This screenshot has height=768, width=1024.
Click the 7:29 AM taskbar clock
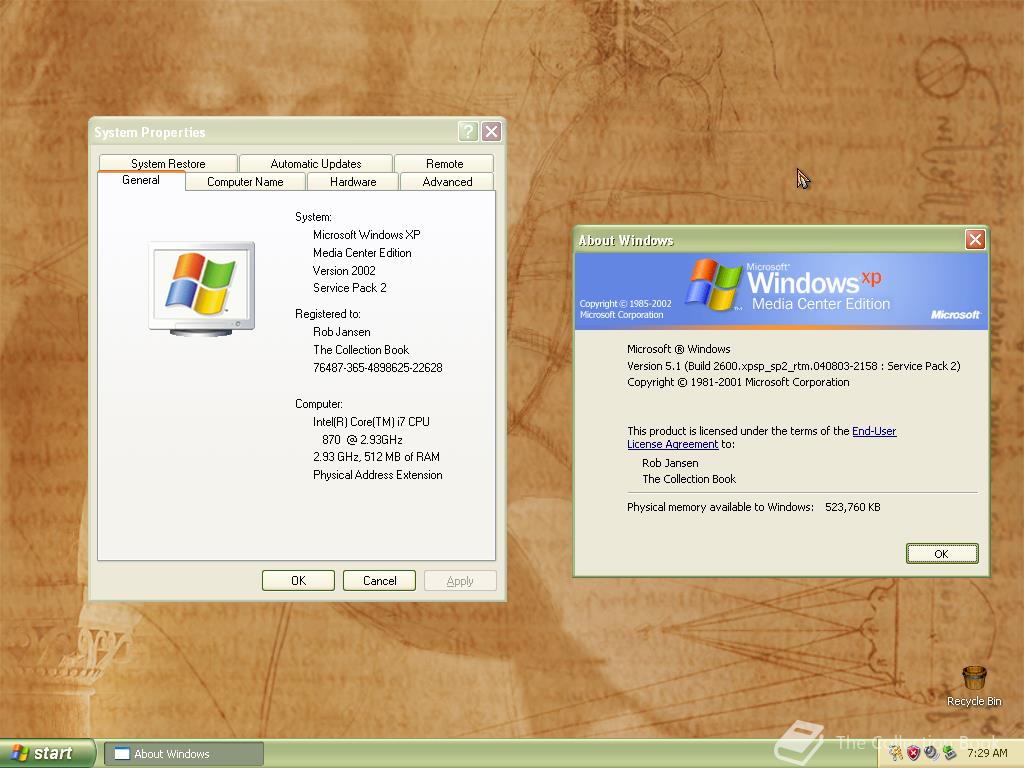tap(987, 753)
